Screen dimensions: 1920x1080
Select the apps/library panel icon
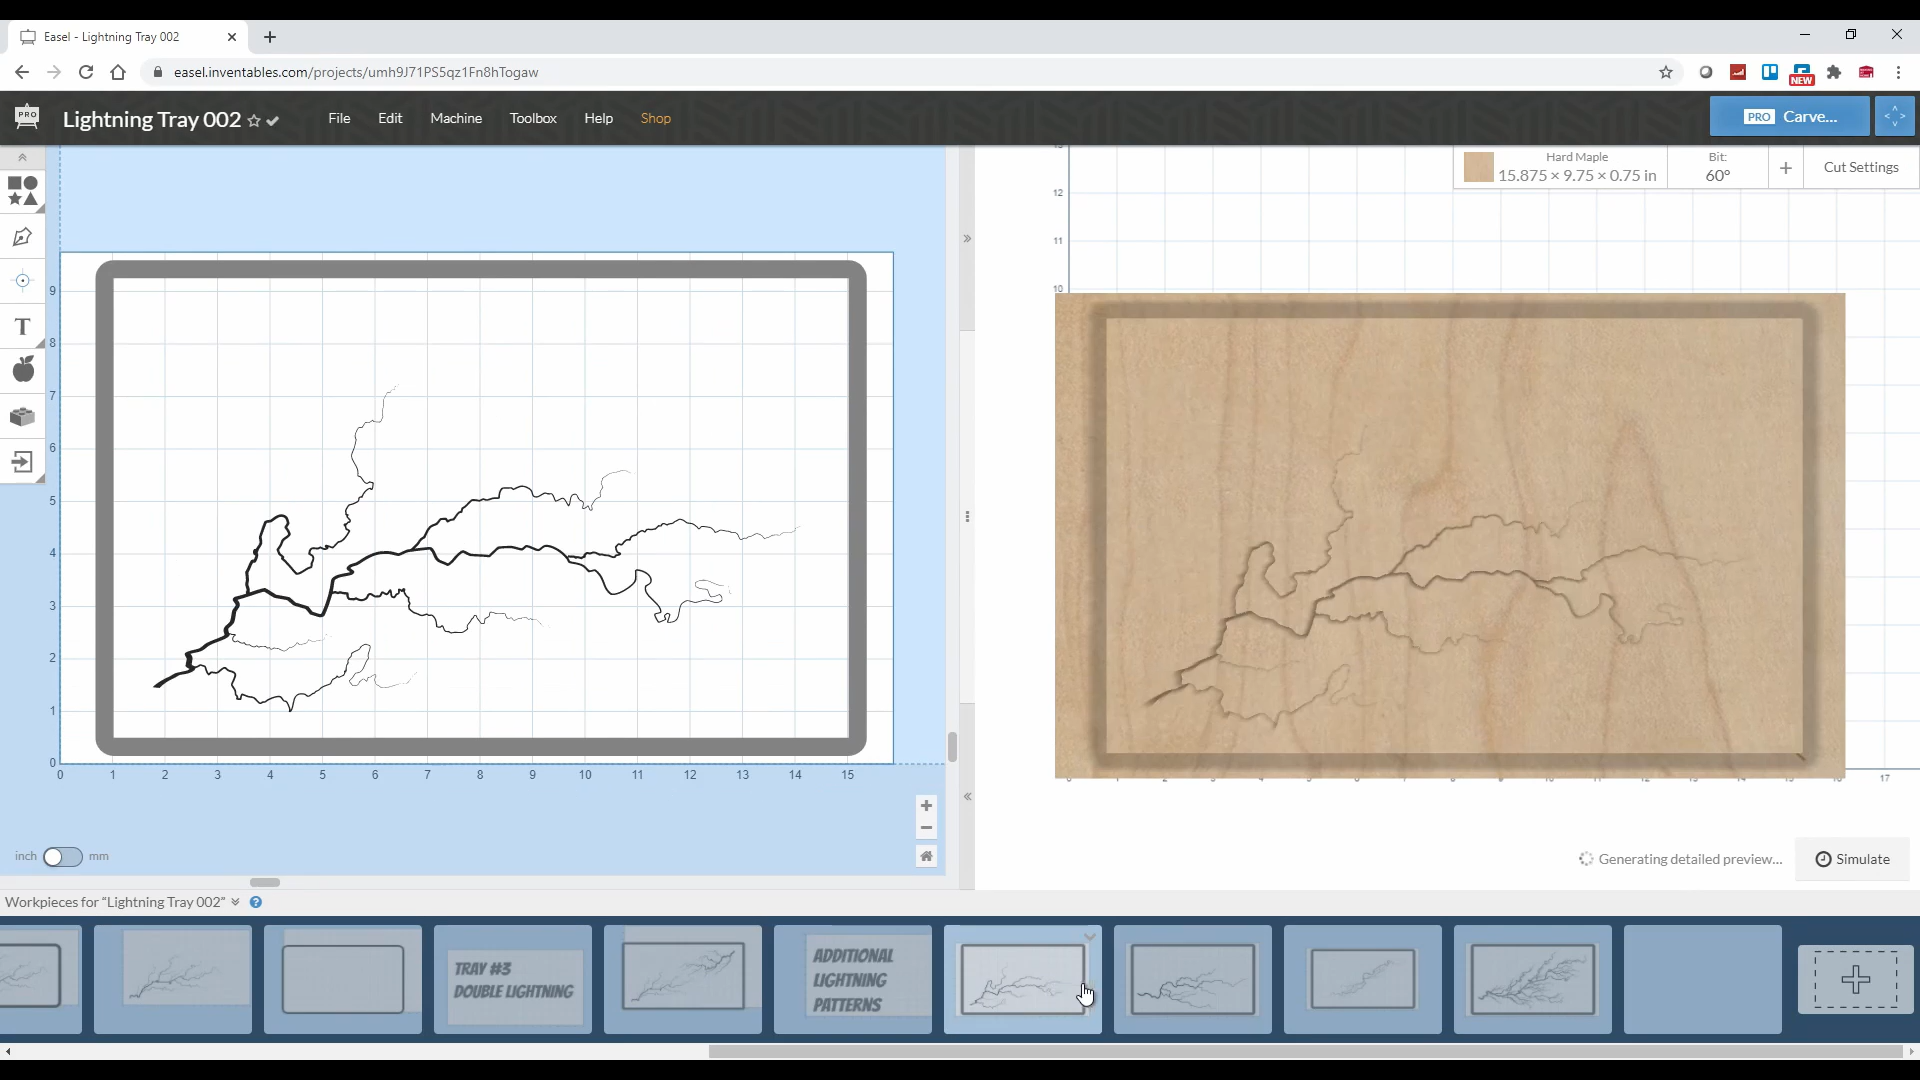point(22,415)
